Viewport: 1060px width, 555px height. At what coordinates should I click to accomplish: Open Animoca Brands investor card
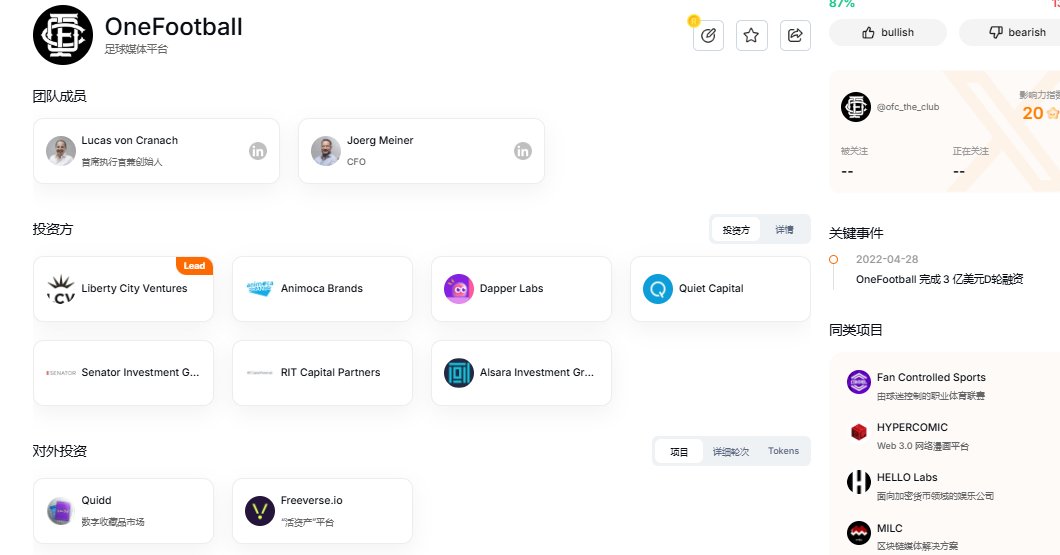322,289
